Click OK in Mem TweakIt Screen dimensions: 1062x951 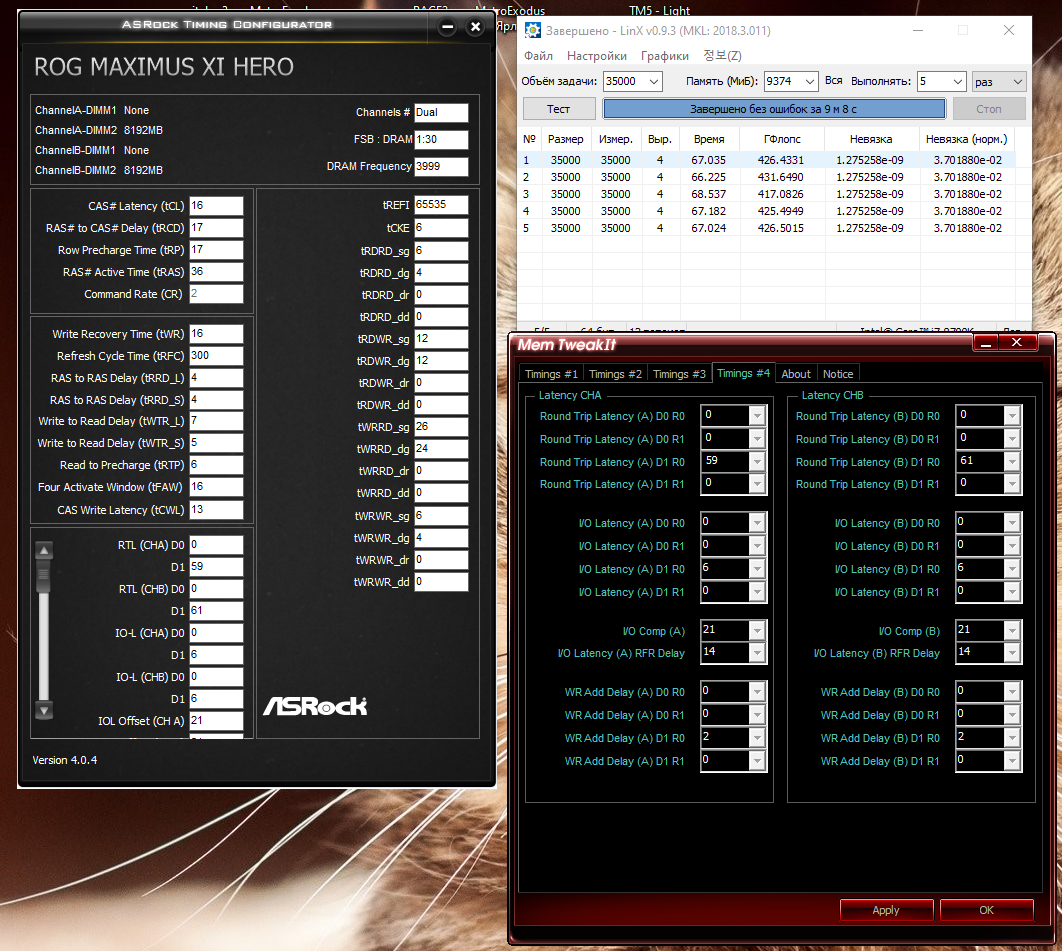[986, 910]
